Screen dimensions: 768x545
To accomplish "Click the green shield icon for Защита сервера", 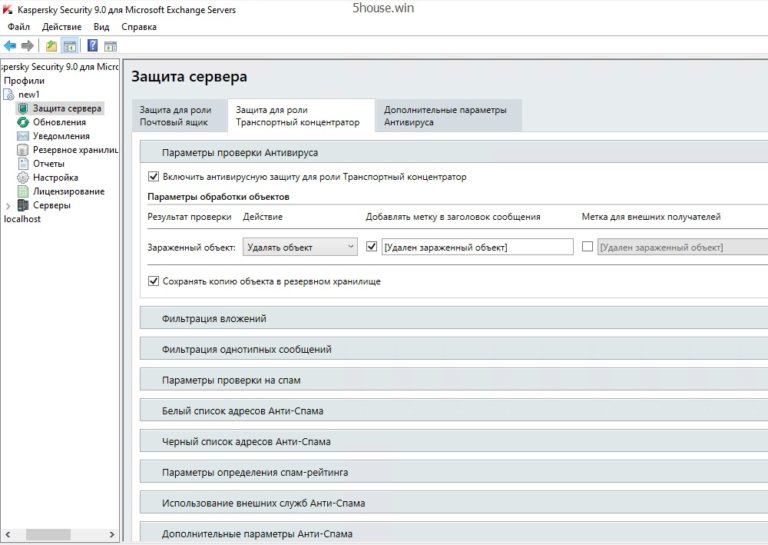I will [x=23, y=108].
